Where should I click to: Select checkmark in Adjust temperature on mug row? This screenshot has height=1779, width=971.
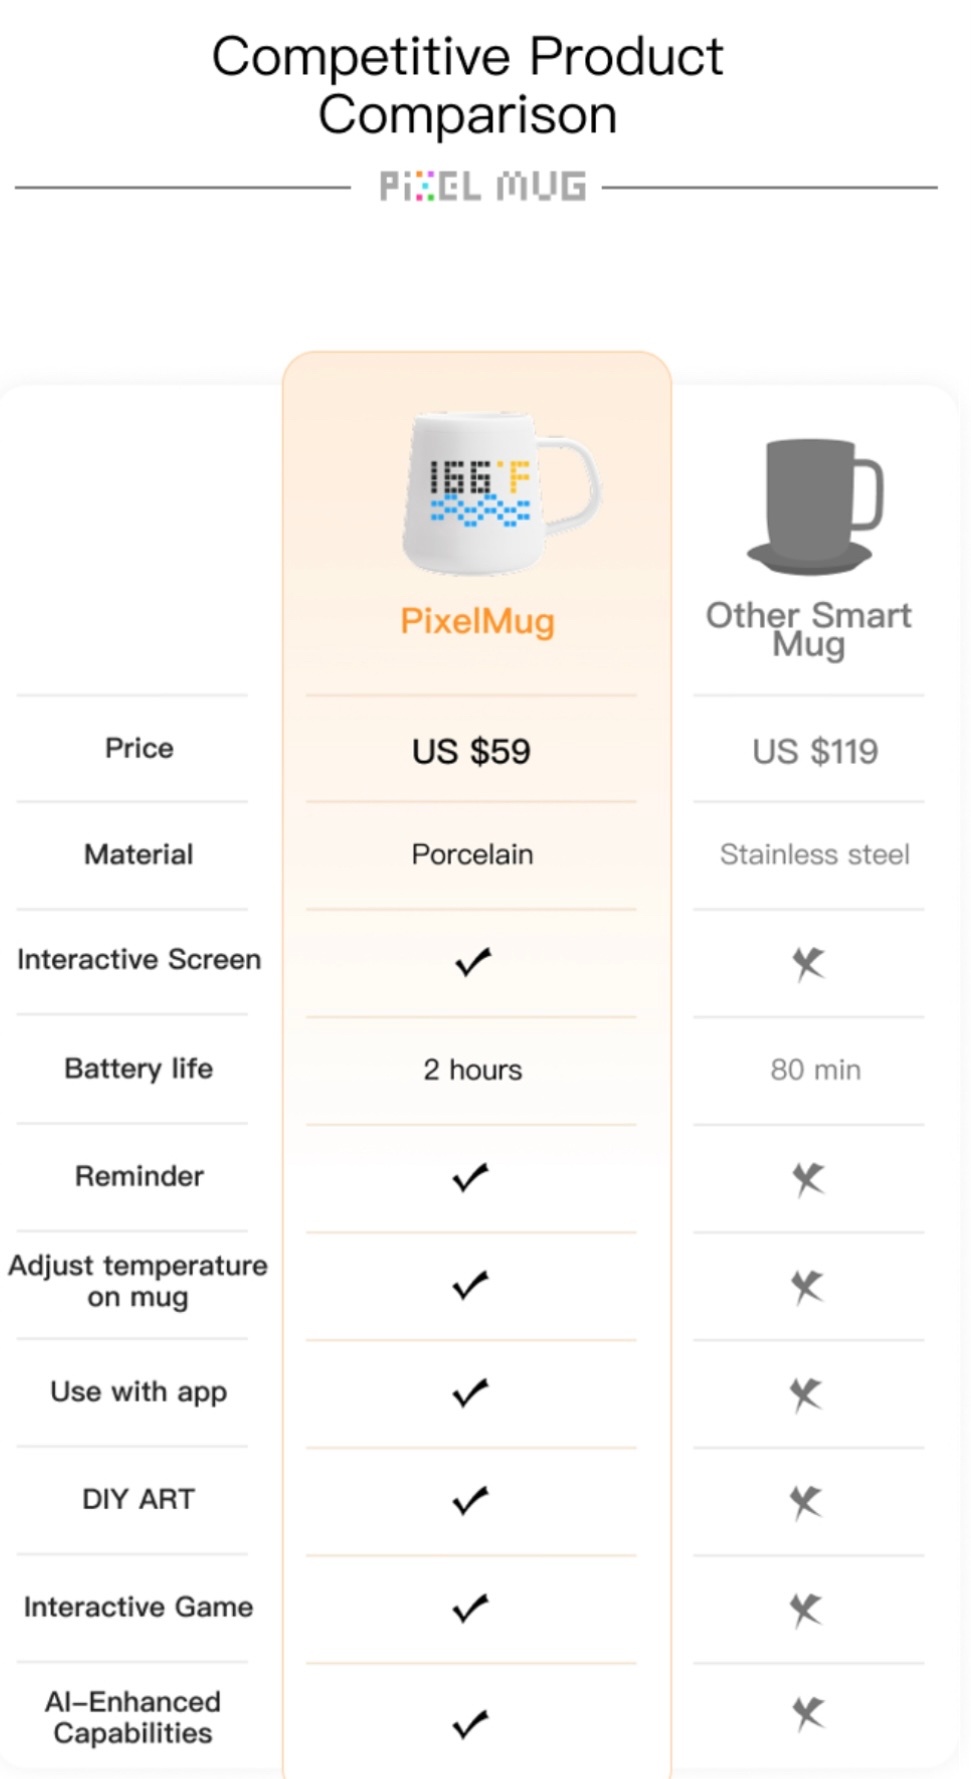pos(471,1285)
